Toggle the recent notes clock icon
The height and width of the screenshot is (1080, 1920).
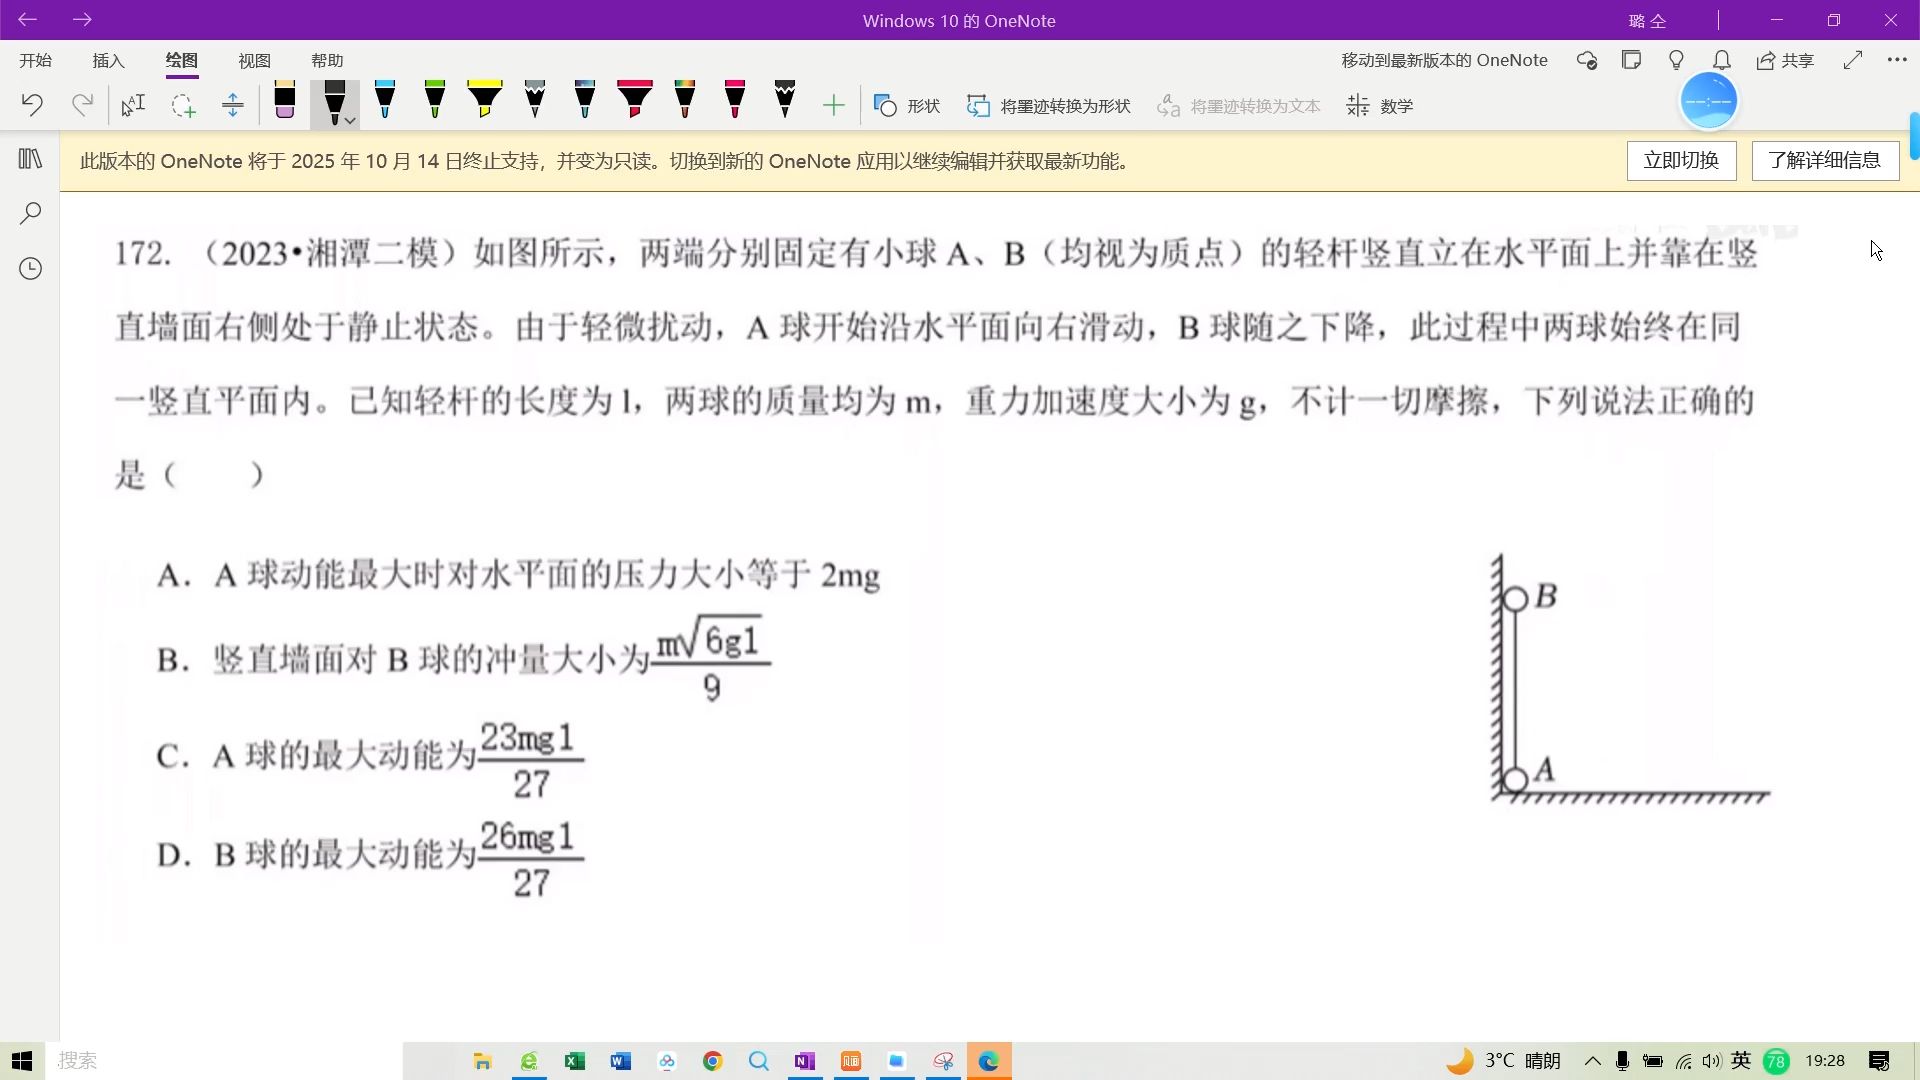(x=31, y=268)
